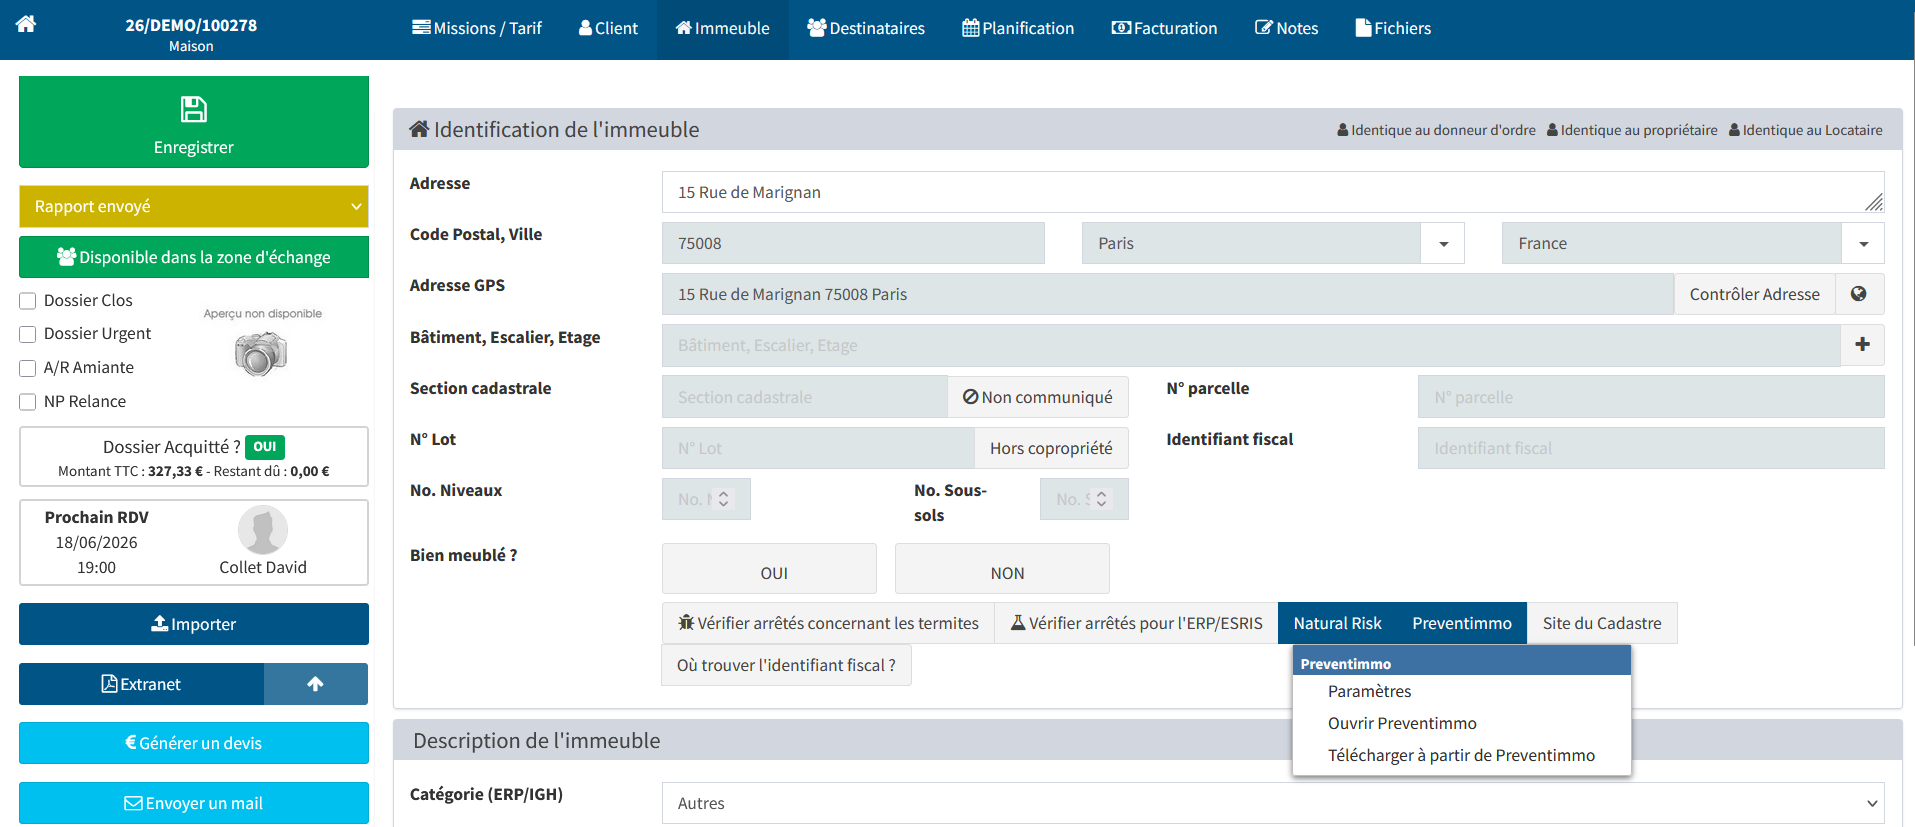Open the Facturation tab
Image resolution: width=1915 pixels, height=827 pixels.
(1164, 28)
